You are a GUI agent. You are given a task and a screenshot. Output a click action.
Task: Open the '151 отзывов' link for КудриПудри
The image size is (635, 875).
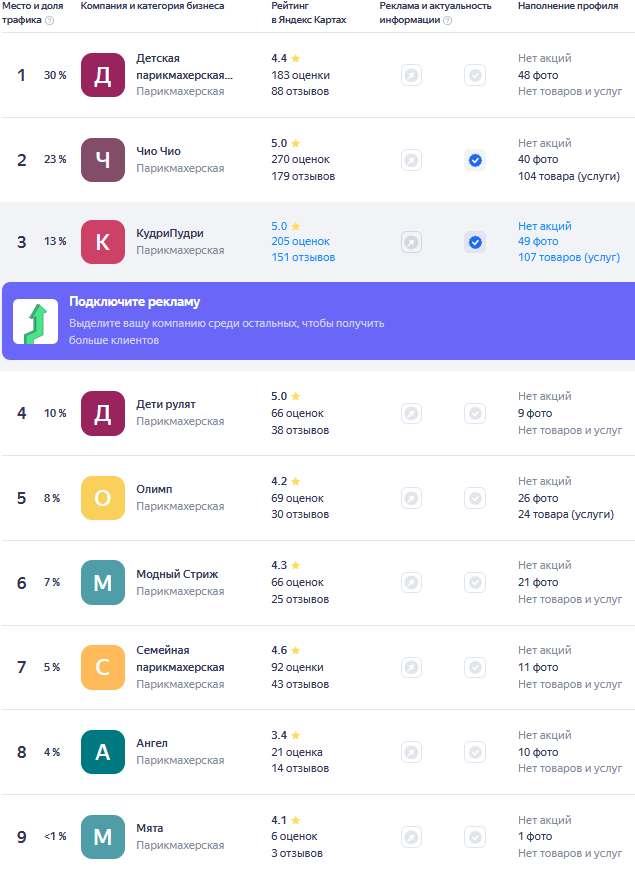point(303,258)
